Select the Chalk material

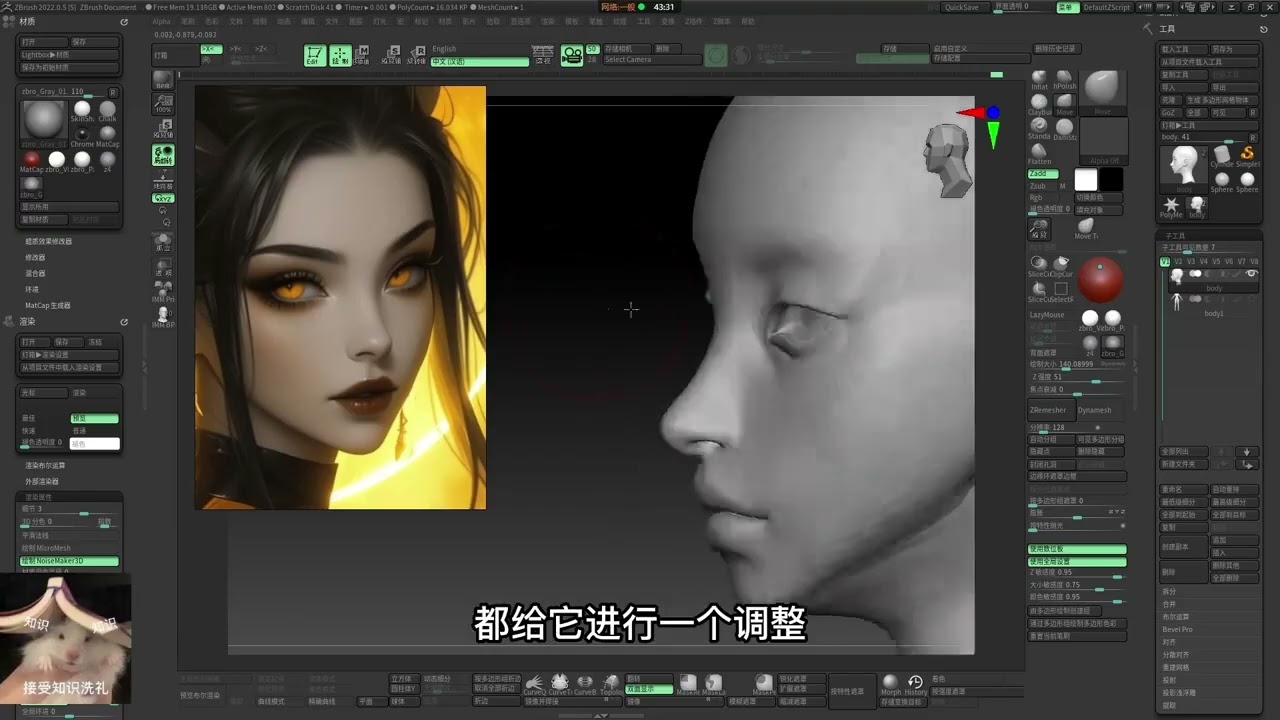click(107, 111)
